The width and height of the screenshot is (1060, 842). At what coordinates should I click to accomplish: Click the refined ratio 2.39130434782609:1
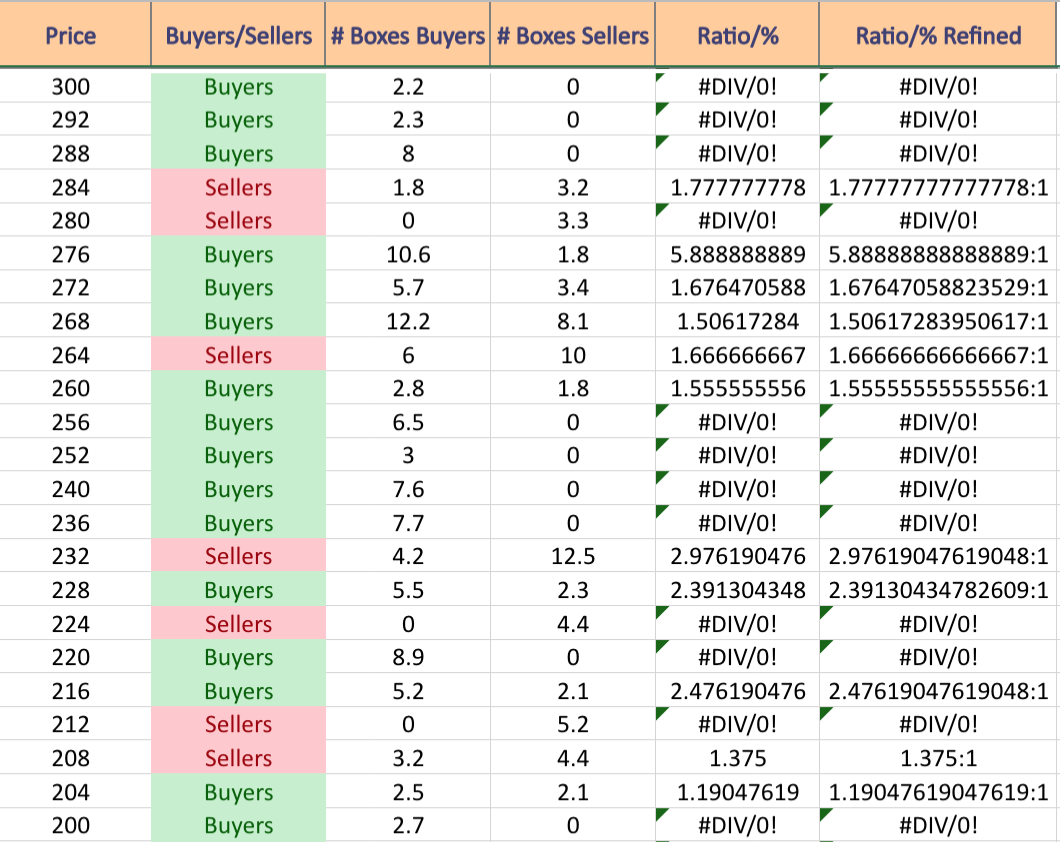pyautogui.click(x=938, y=590)
